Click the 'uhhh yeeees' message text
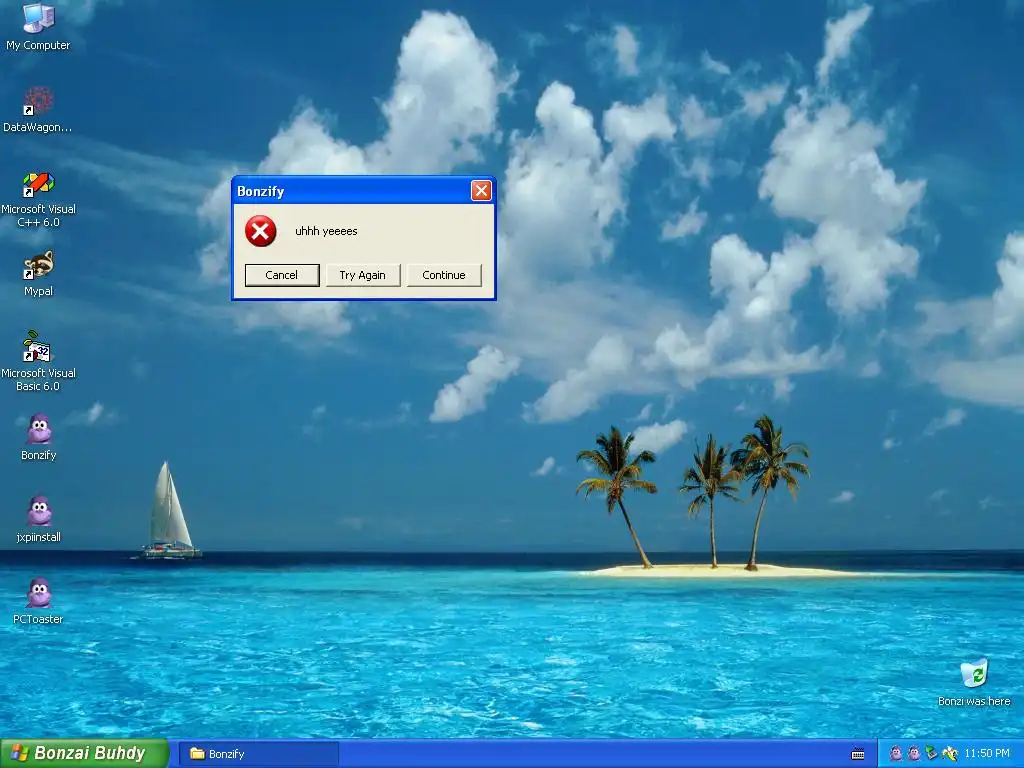1024x768 pixels. 326,231
